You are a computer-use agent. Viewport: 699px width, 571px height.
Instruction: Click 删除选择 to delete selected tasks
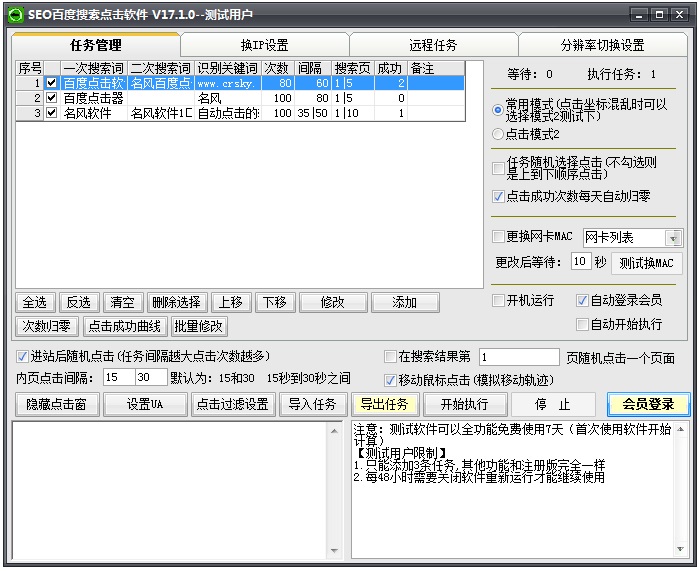point(176,302)
